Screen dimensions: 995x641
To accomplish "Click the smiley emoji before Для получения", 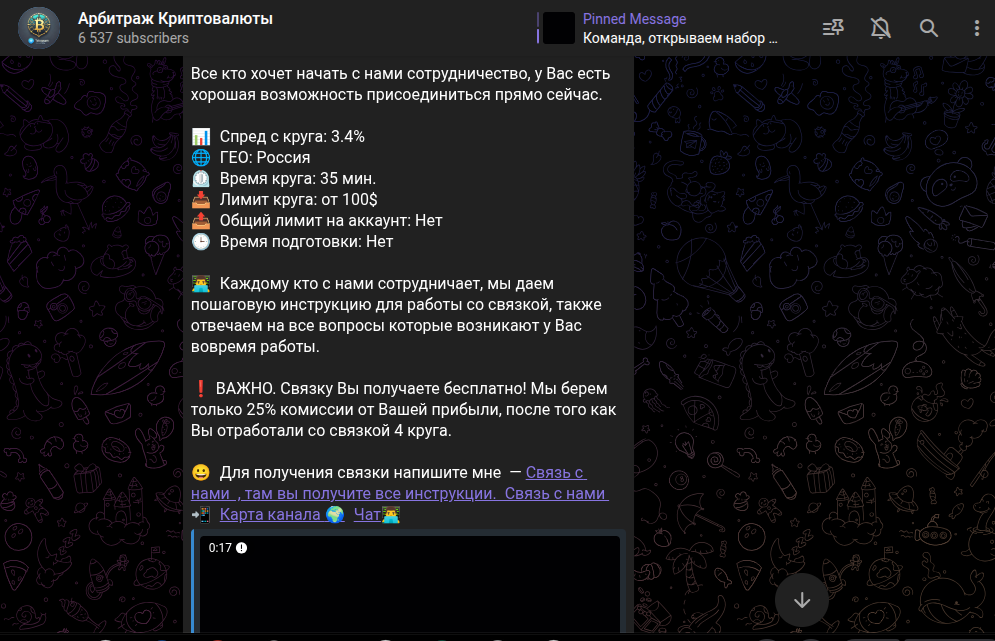I will click(200, 472).
